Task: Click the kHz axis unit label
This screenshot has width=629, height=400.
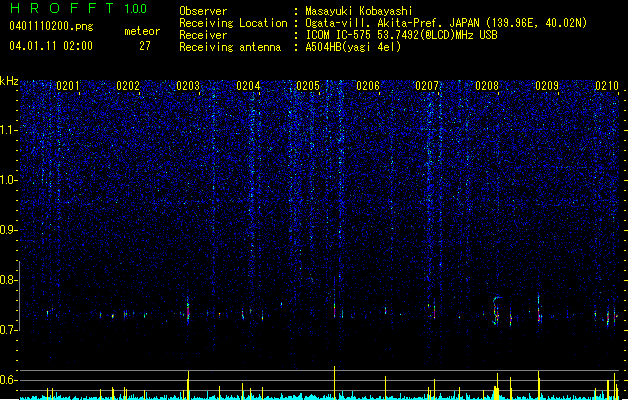Action: (9, 81)
